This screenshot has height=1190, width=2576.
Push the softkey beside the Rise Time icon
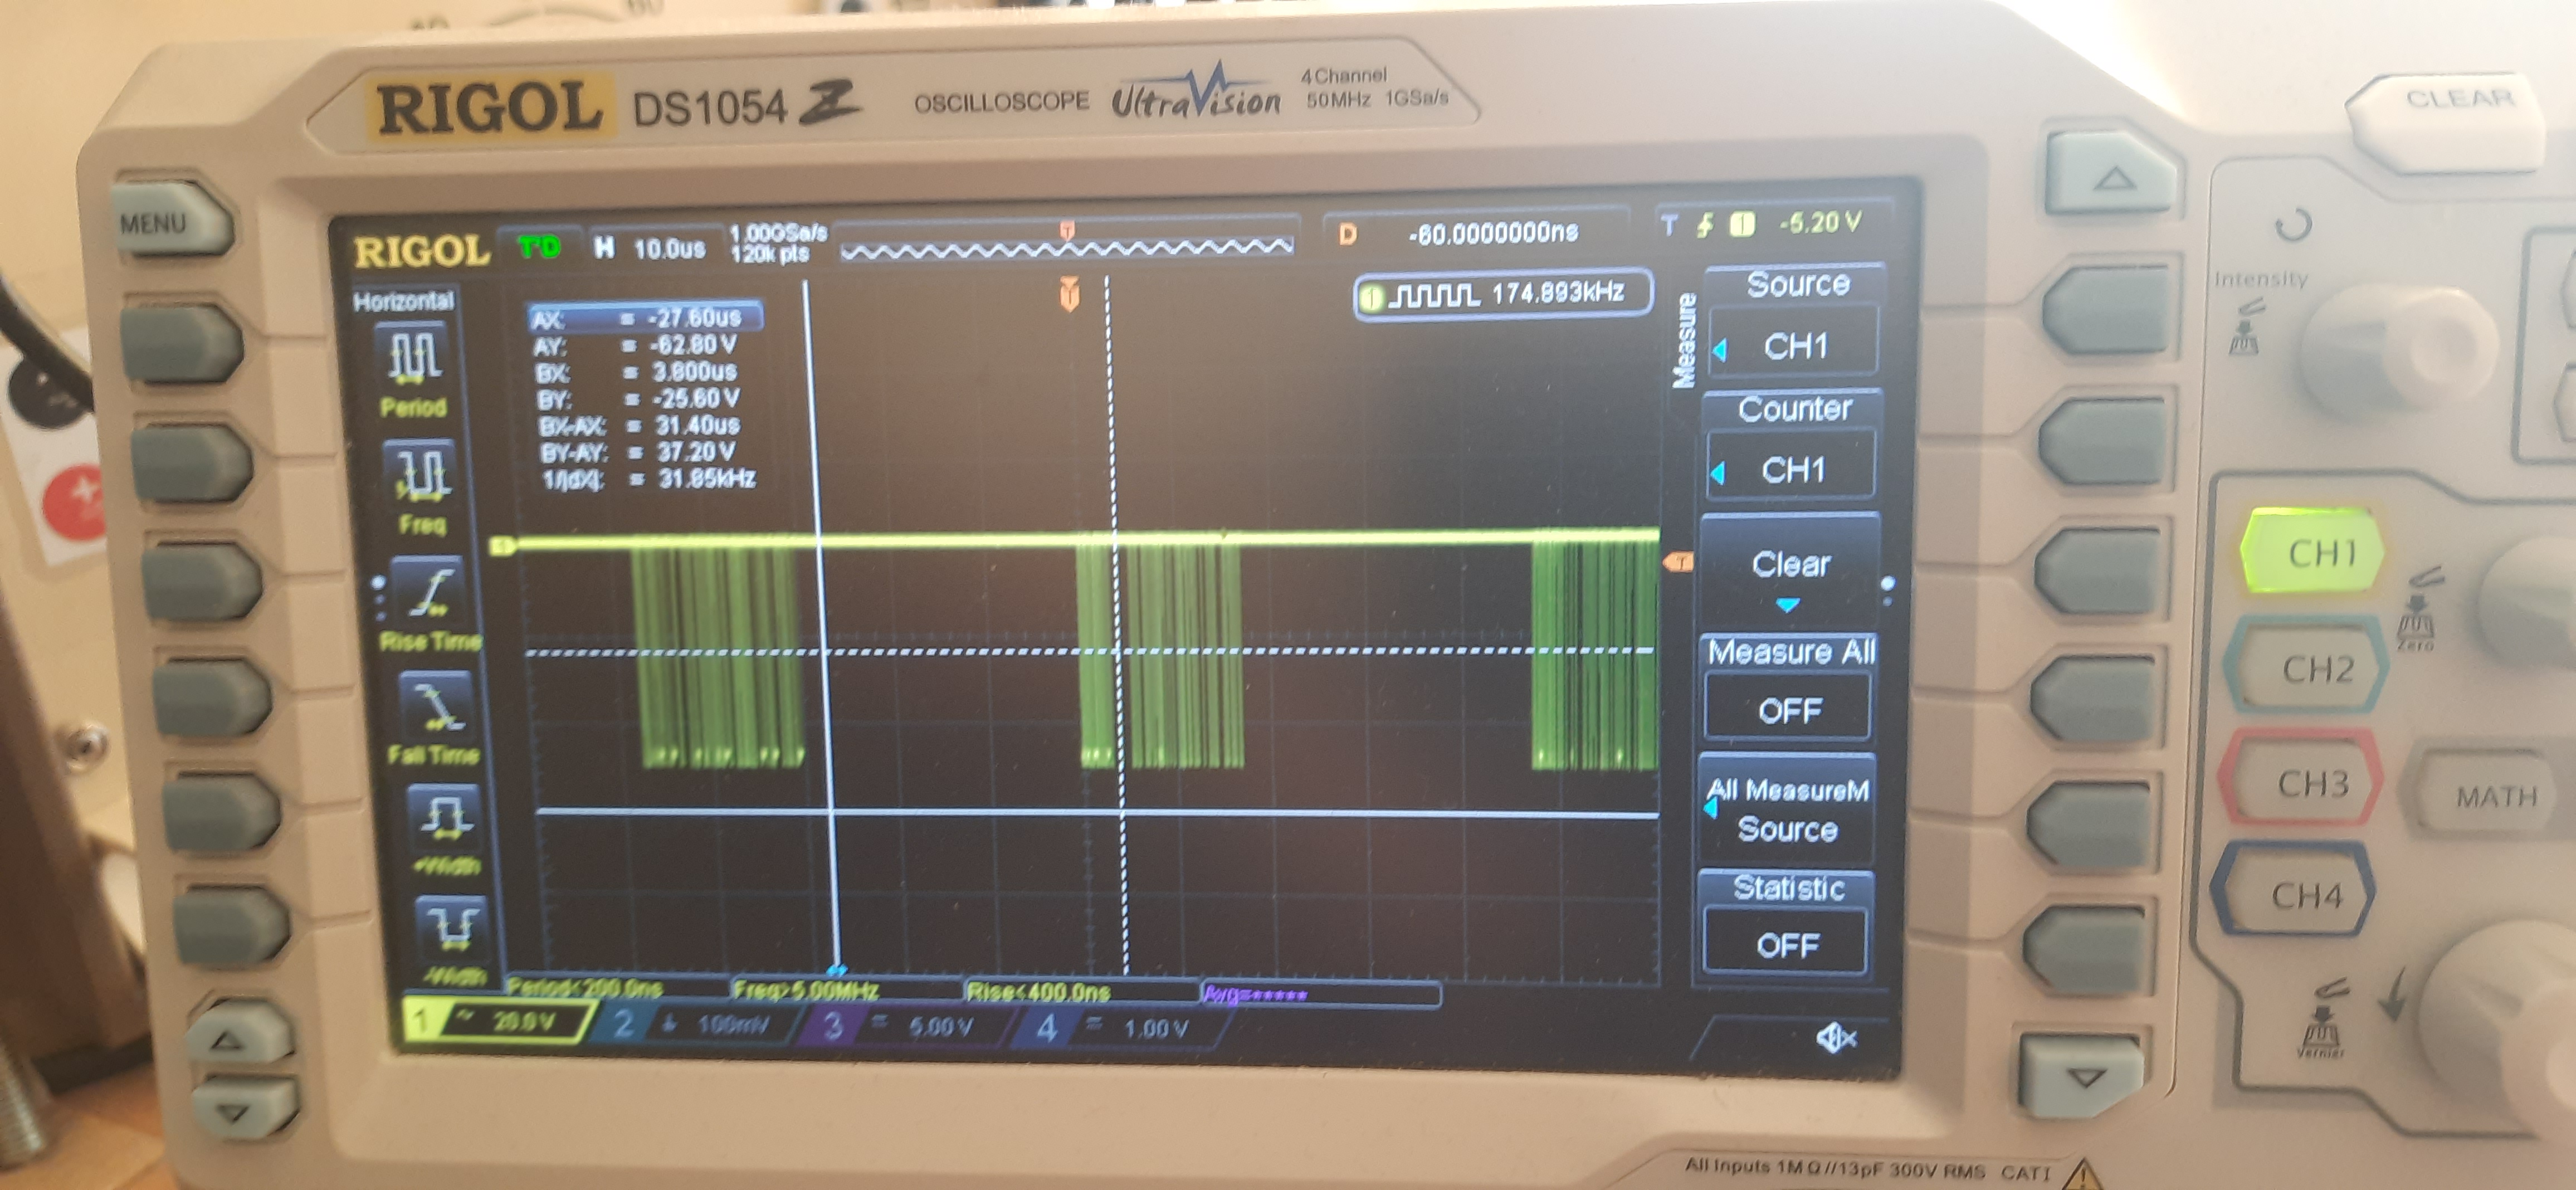202,582
